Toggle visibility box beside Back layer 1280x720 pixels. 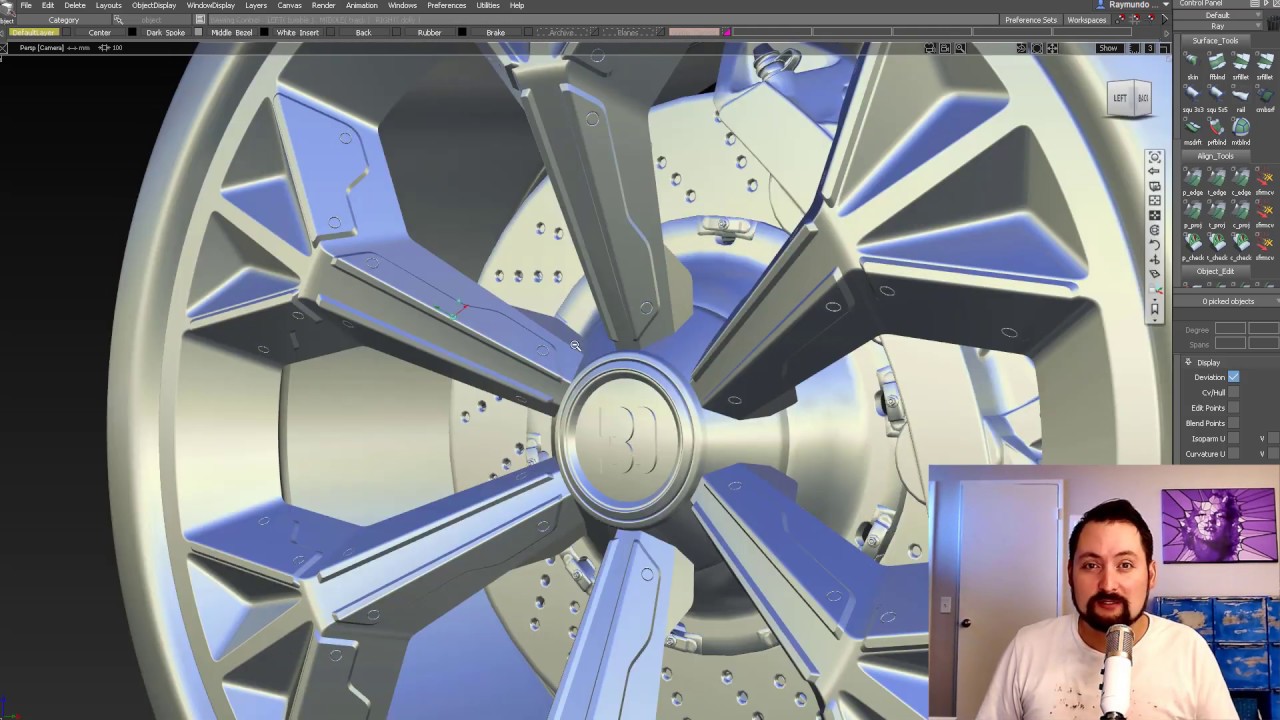pos(396,32)
